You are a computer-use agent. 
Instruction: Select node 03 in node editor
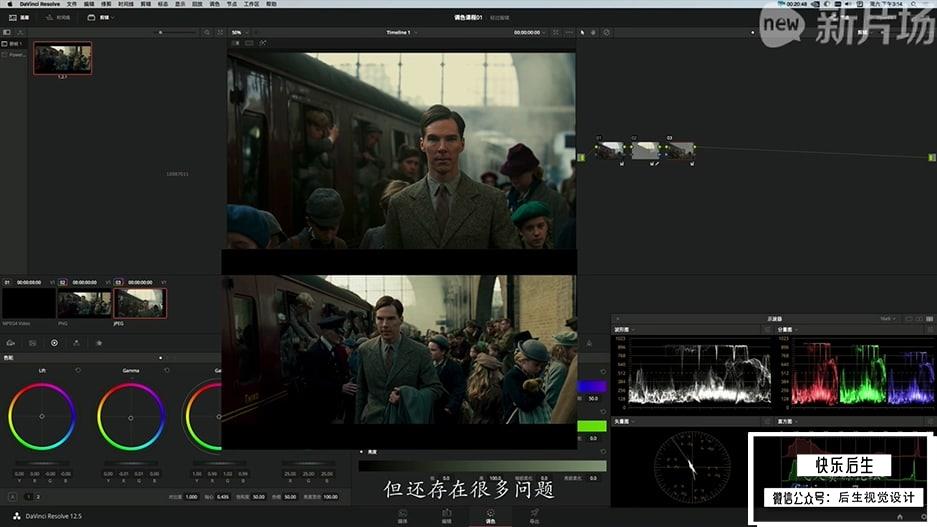[680, 151]
